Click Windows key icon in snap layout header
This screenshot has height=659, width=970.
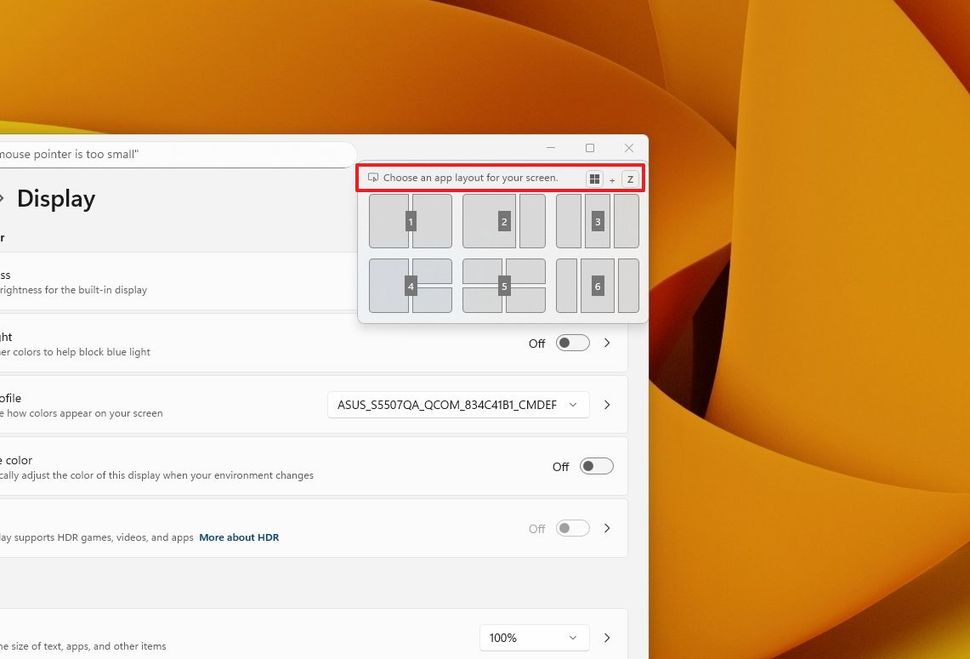[595, 179]
